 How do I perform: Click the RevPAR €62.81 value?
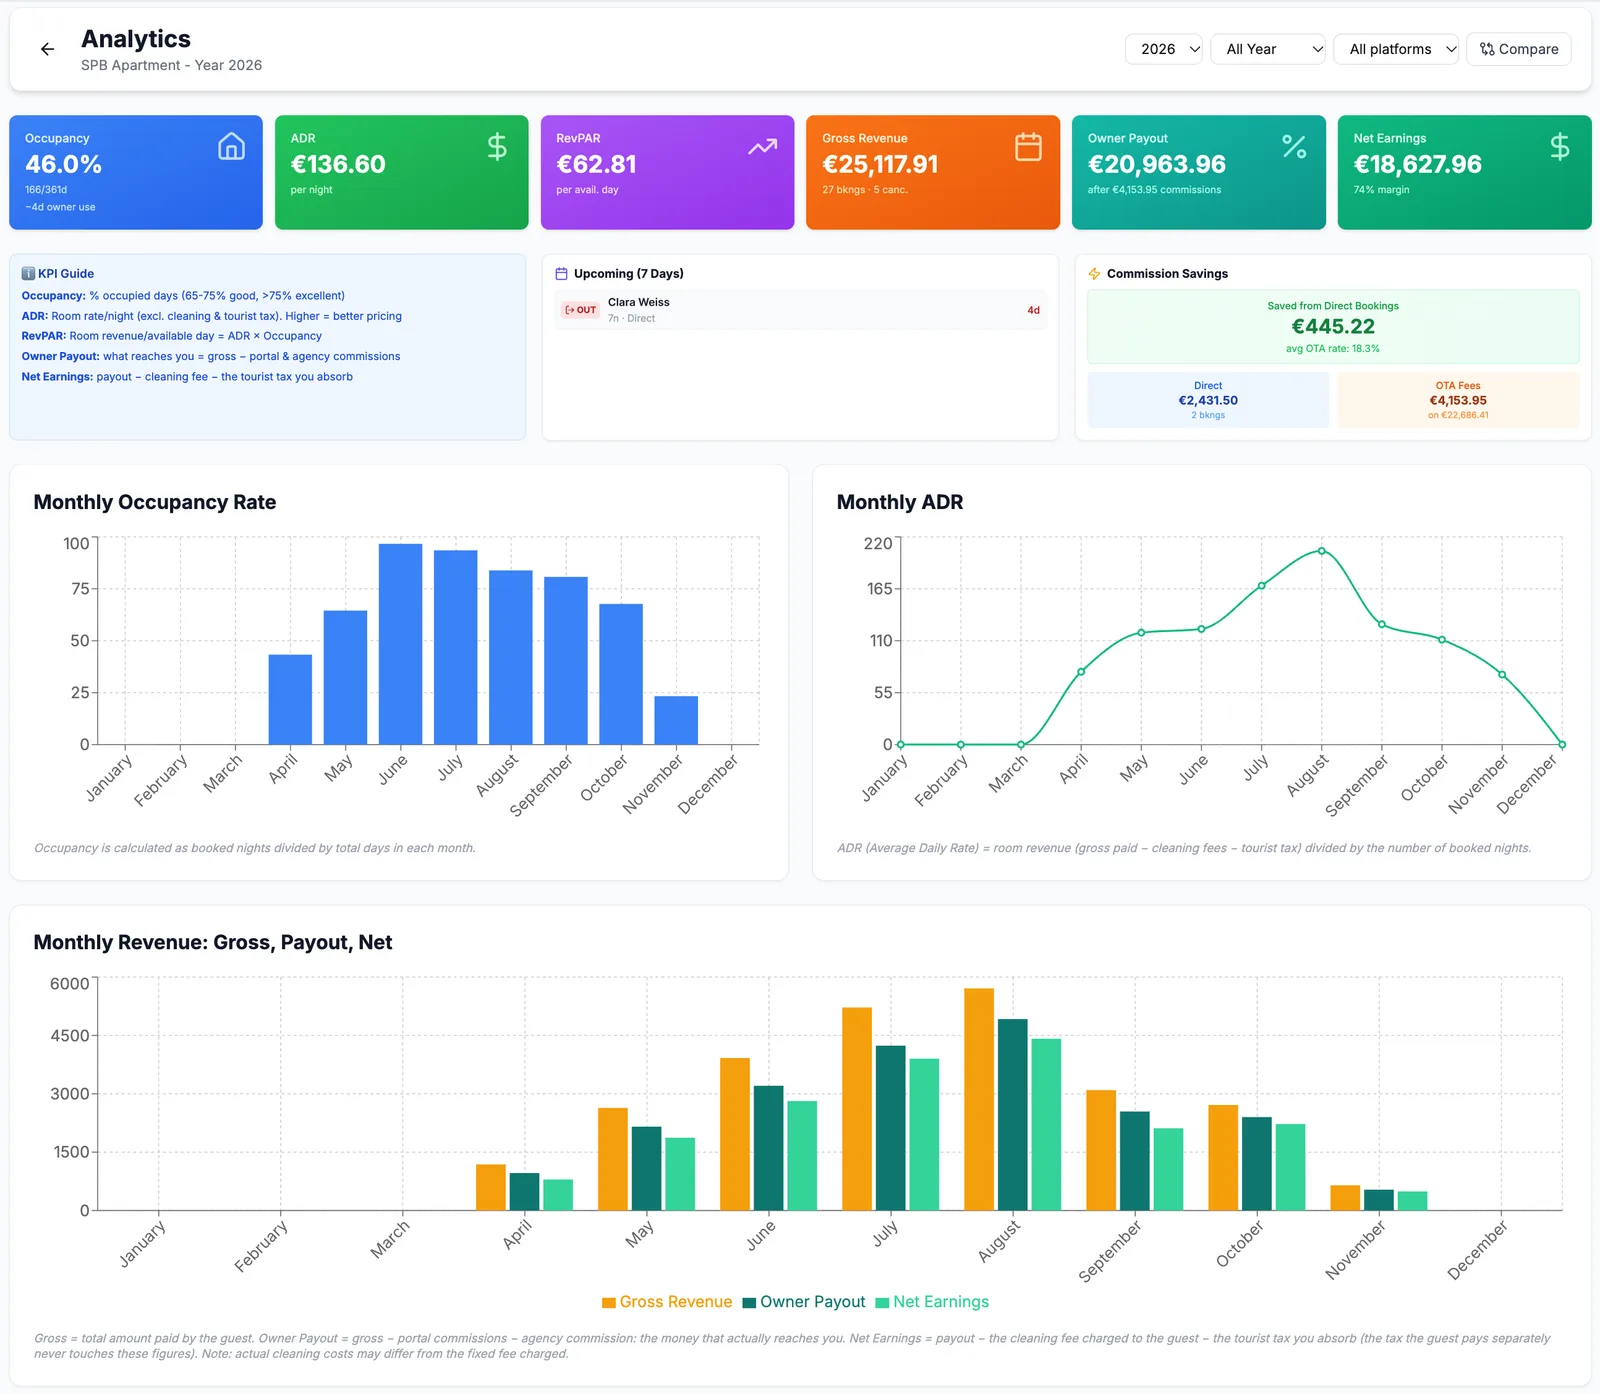pos(596,164)
